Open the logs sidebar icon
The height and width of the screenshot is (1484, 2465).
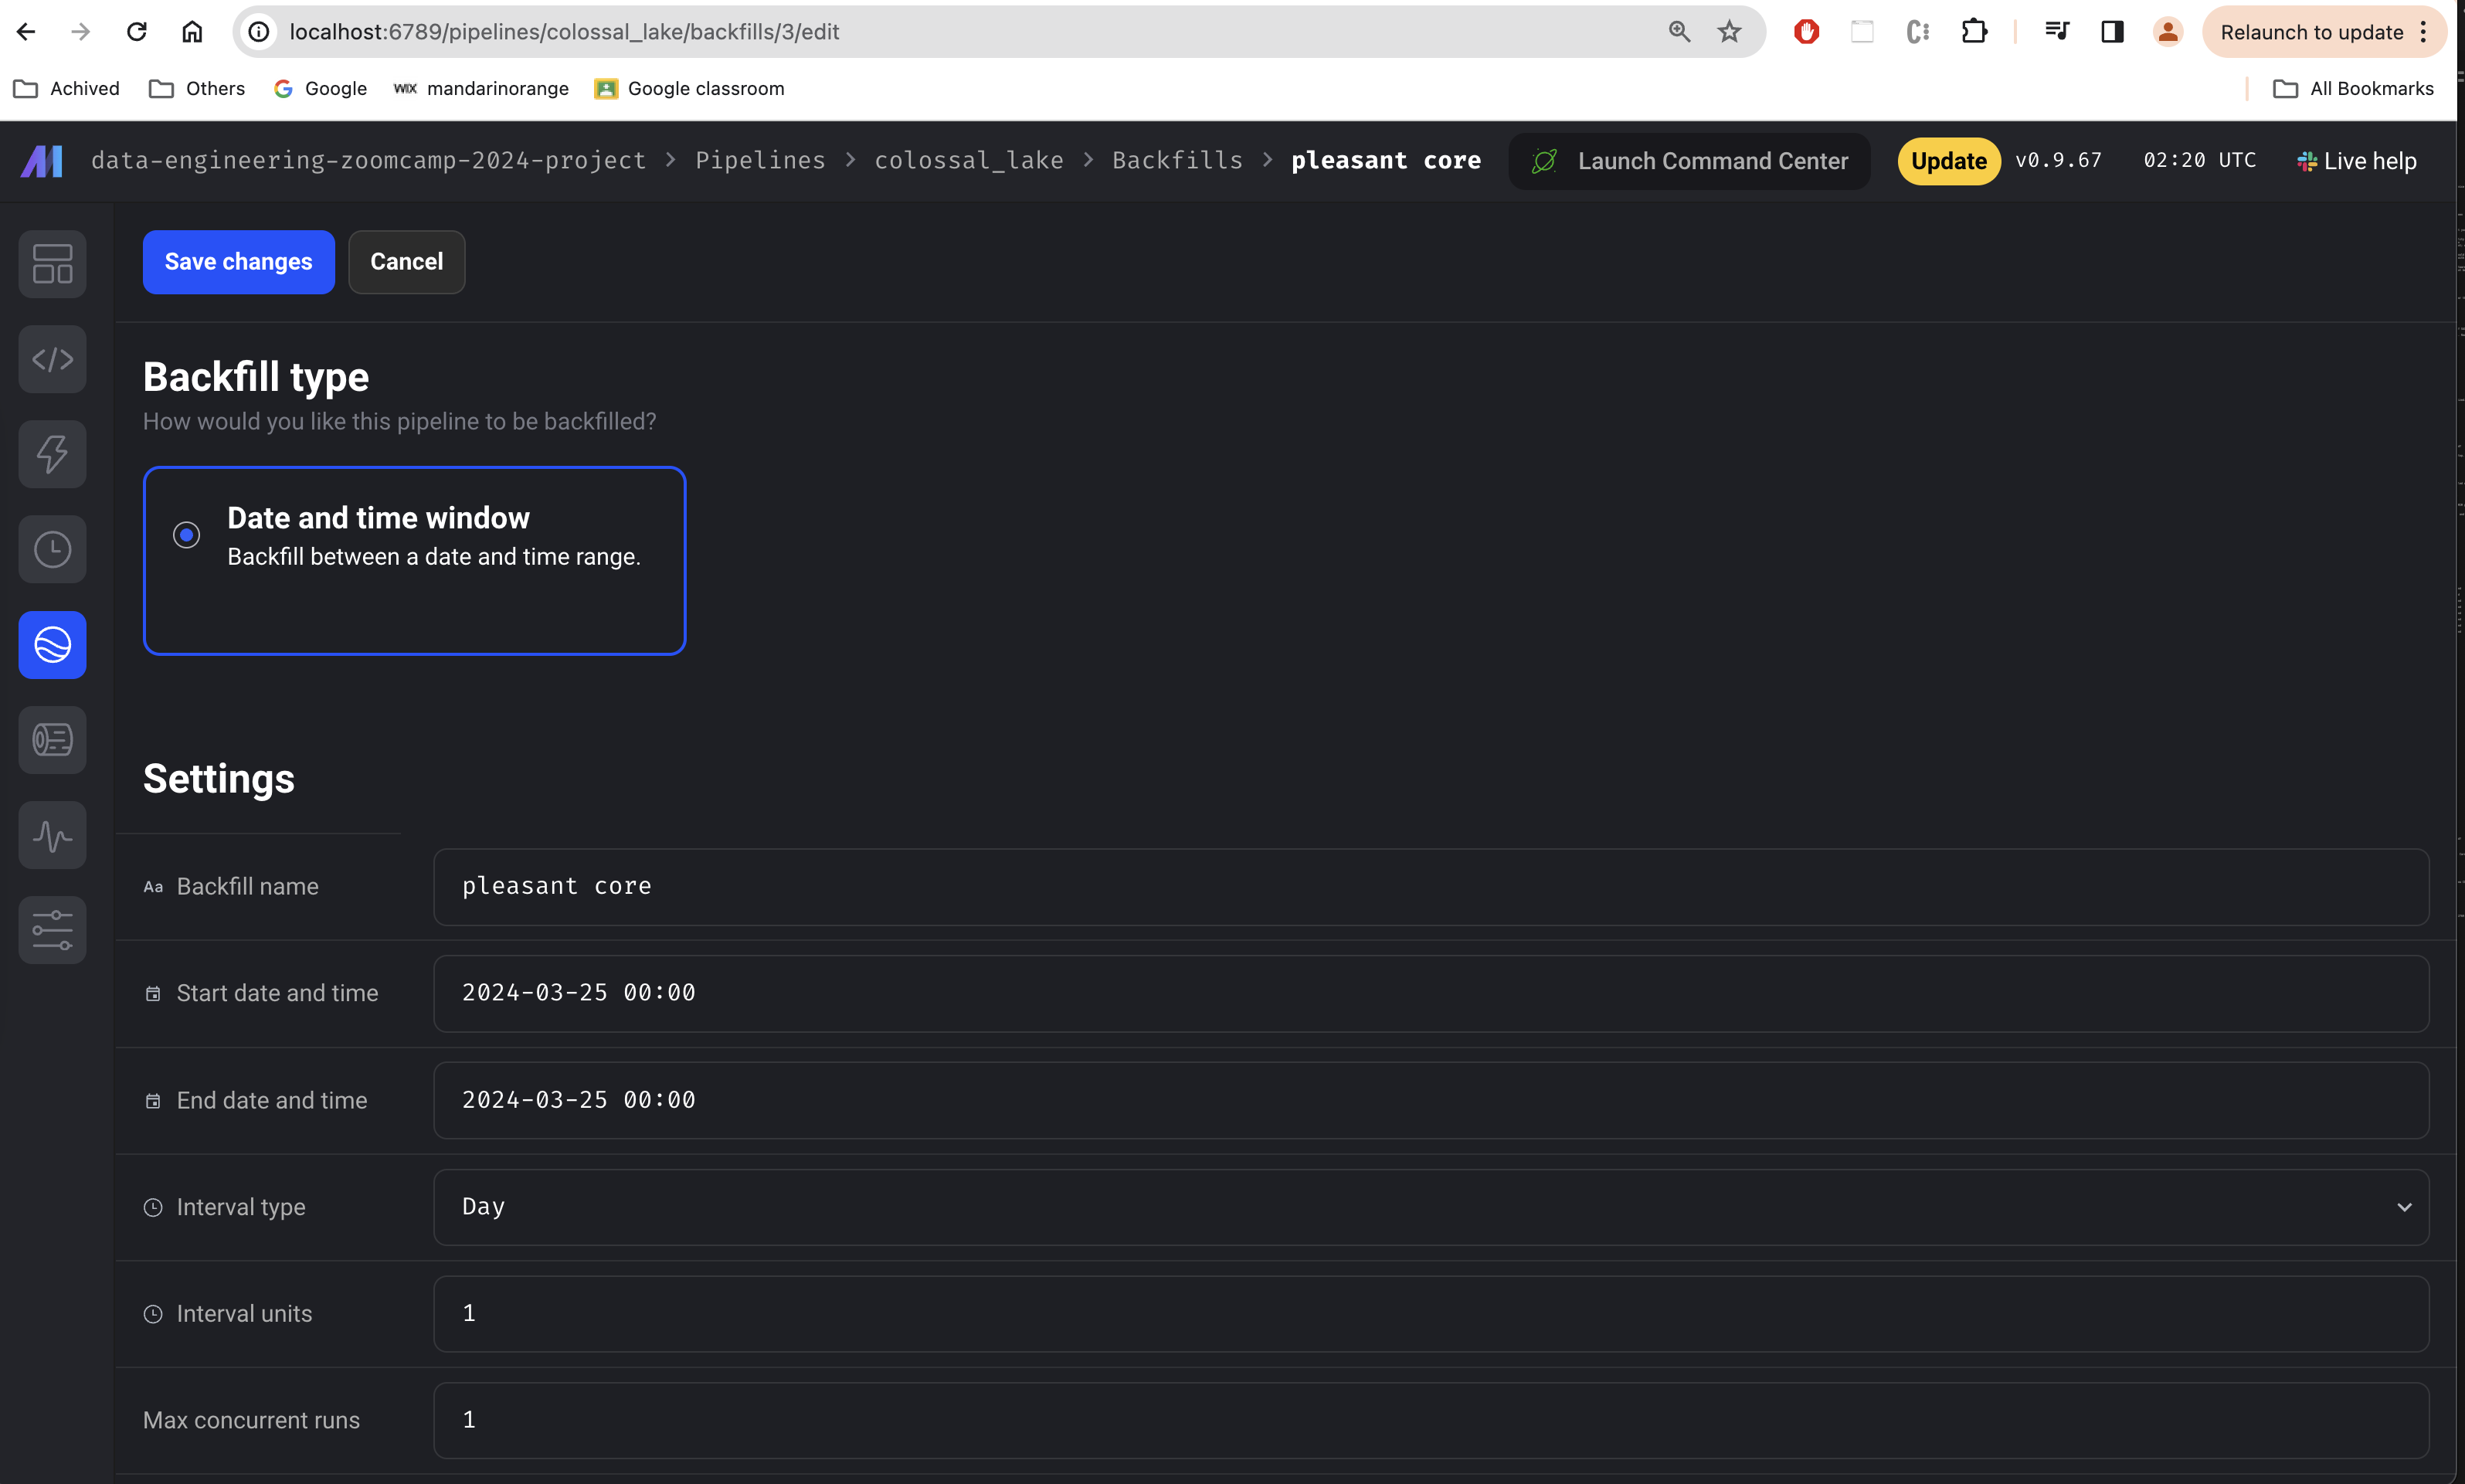click(52, 740)
